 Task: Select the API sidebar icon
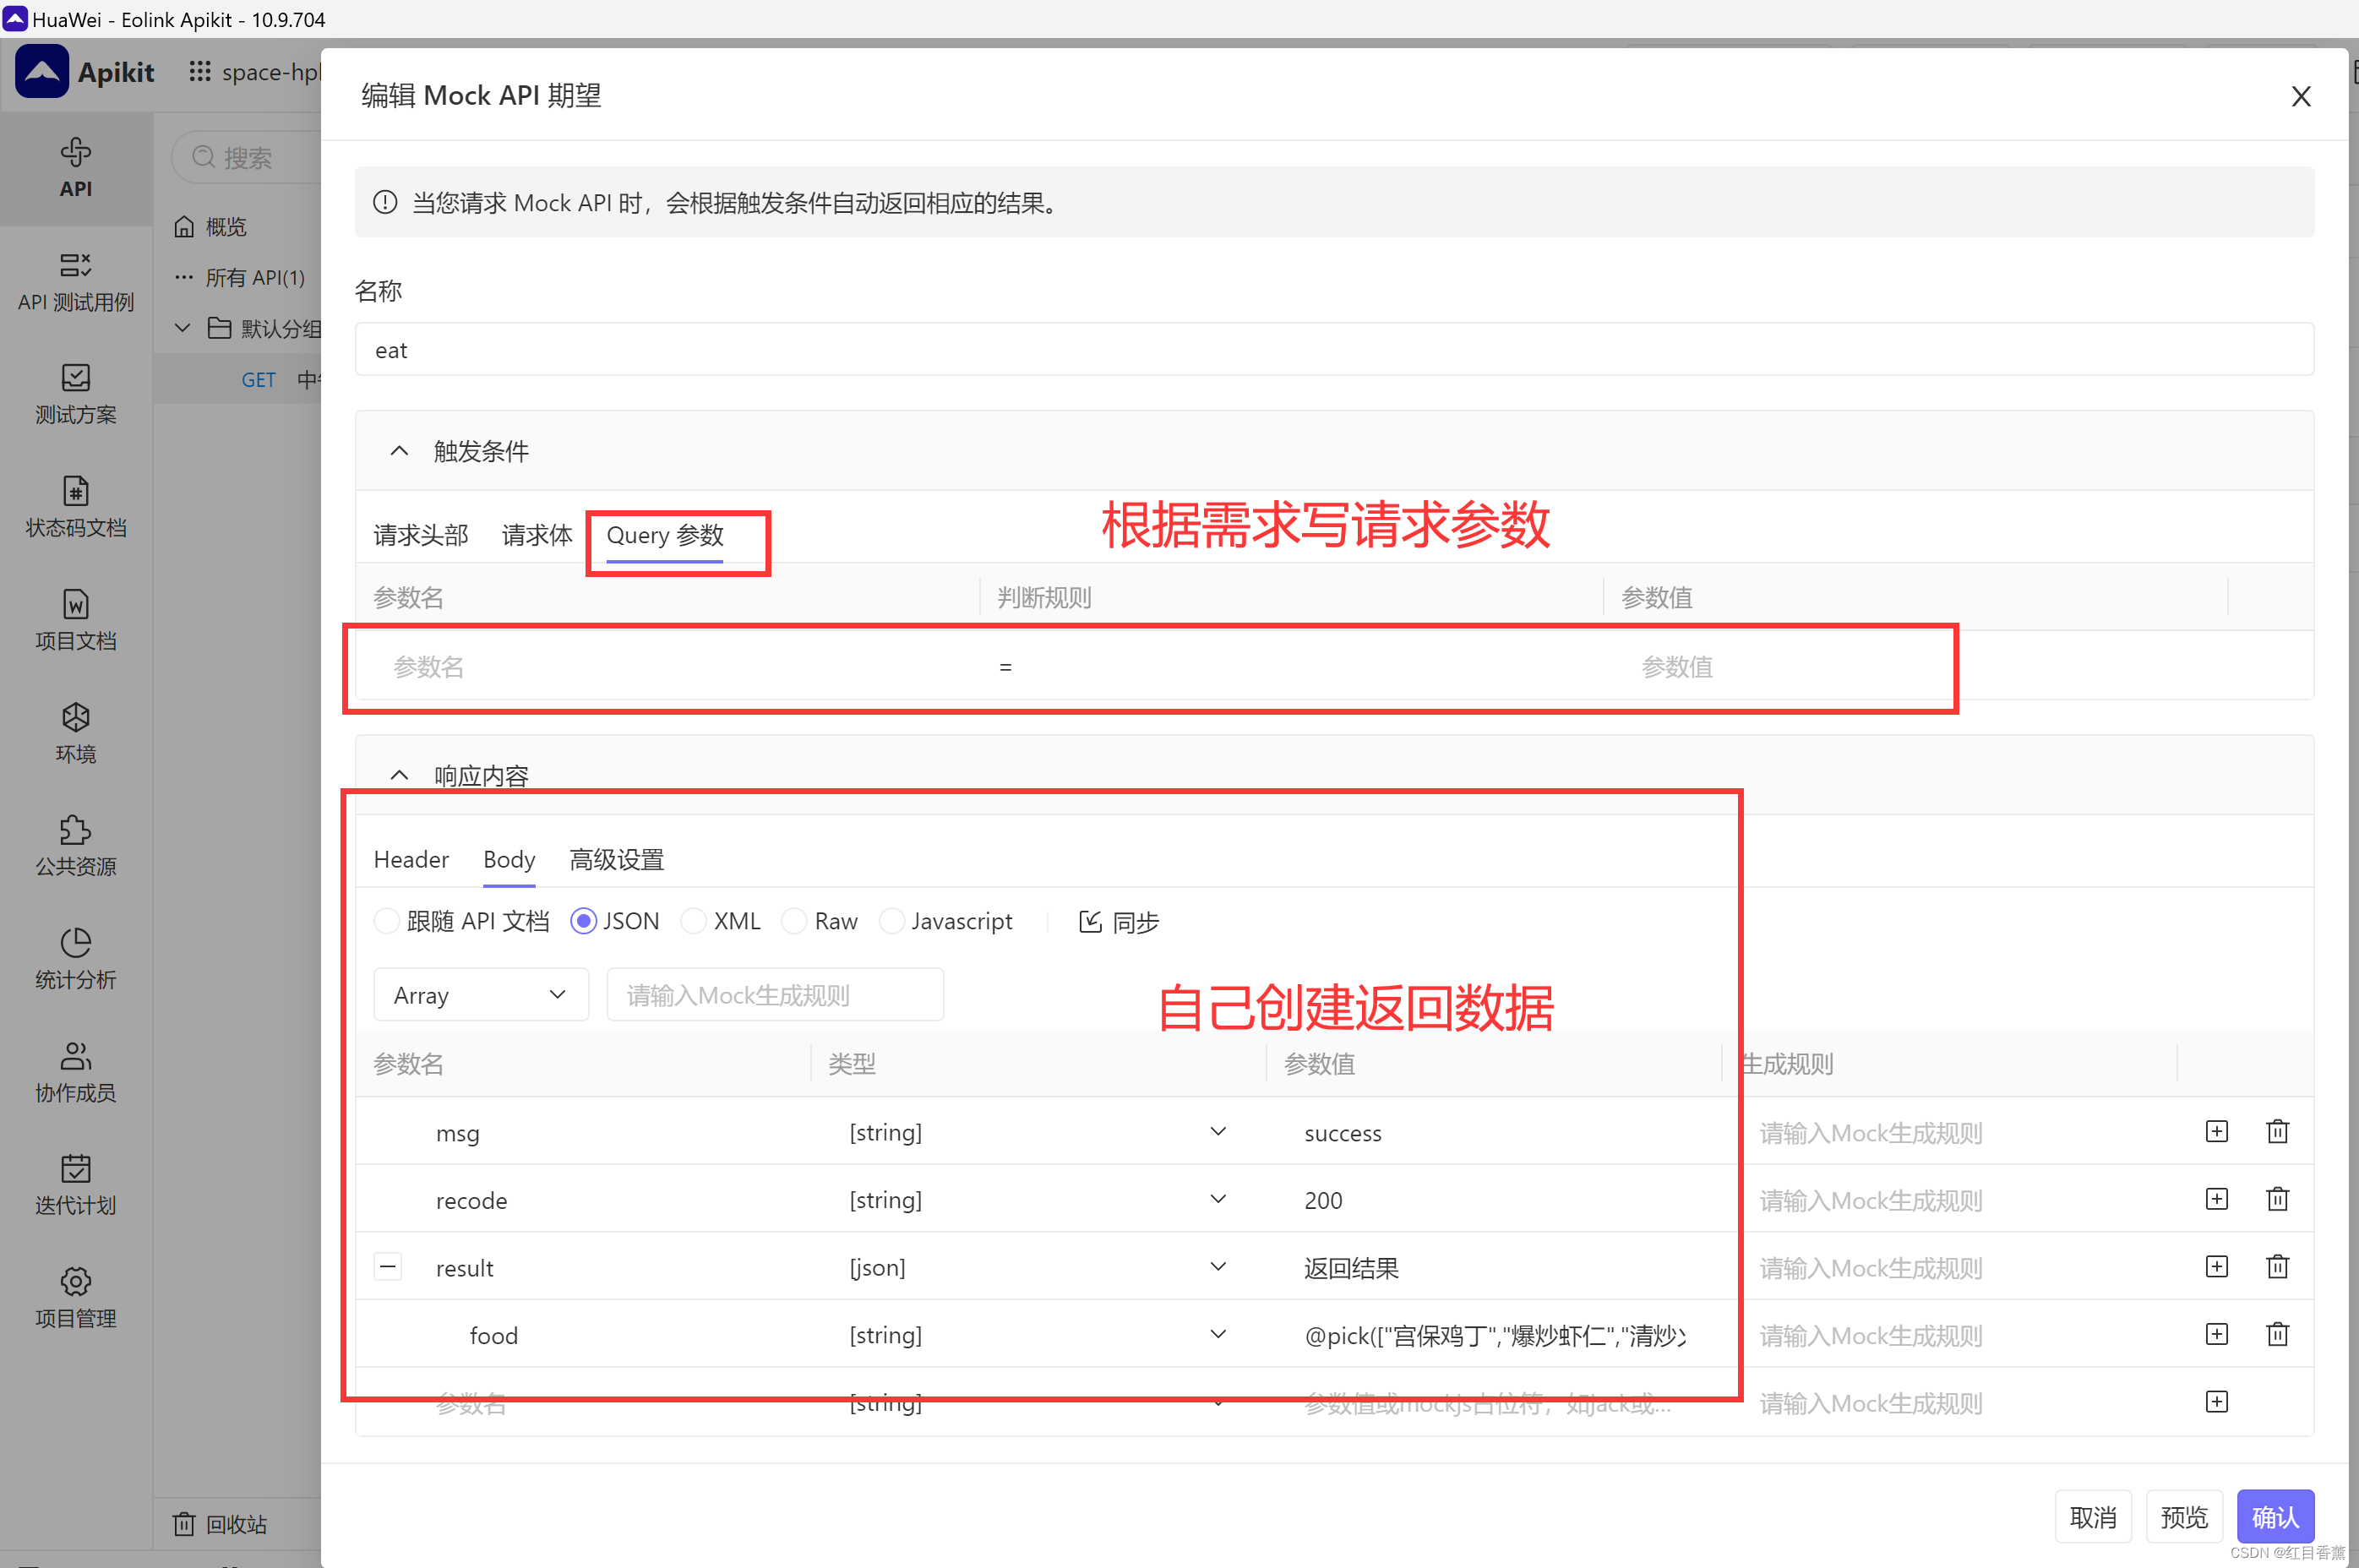[x=75, y=167]
